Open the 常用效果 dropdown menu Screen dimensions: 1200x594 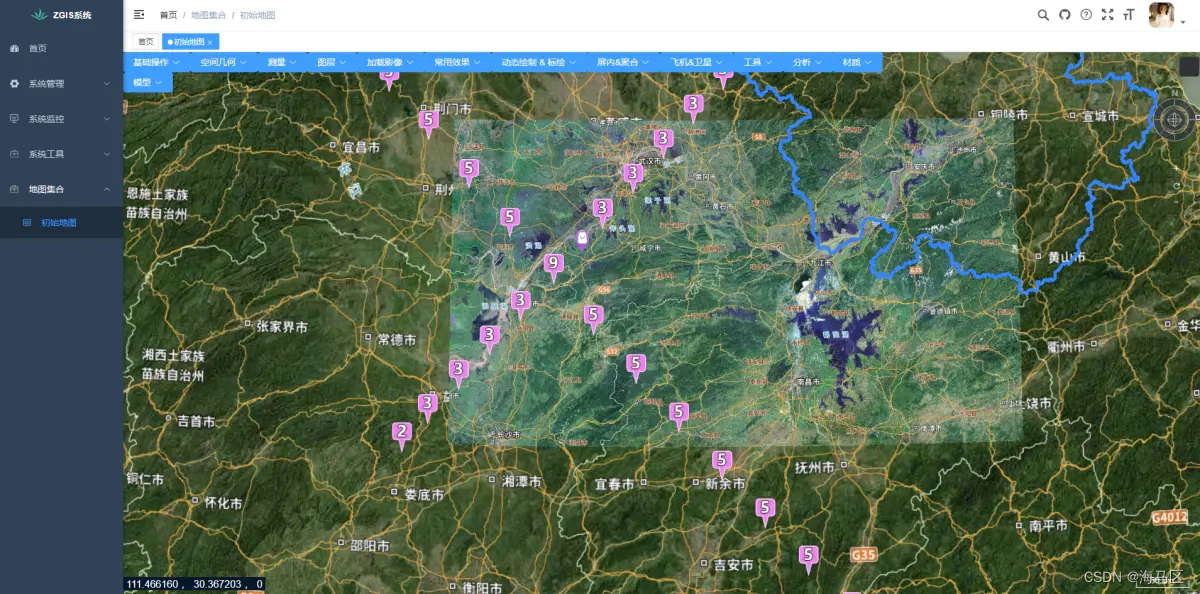tap(457, 62)
